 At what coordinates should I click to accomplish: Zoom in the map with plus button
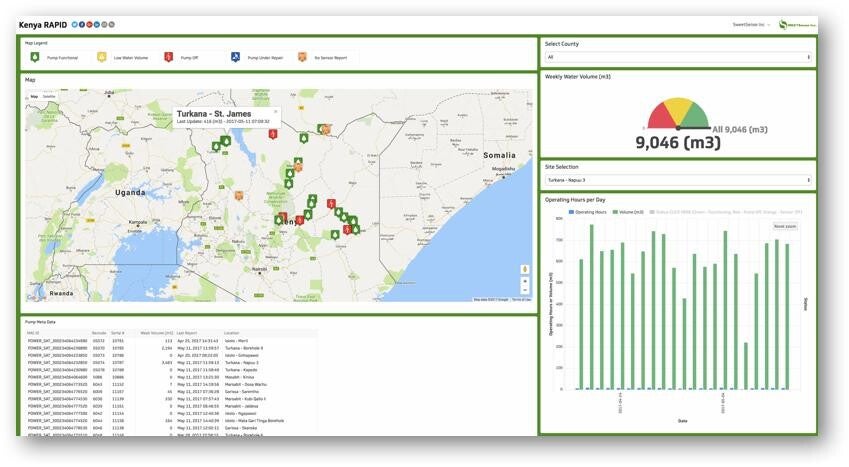point(524,282)
